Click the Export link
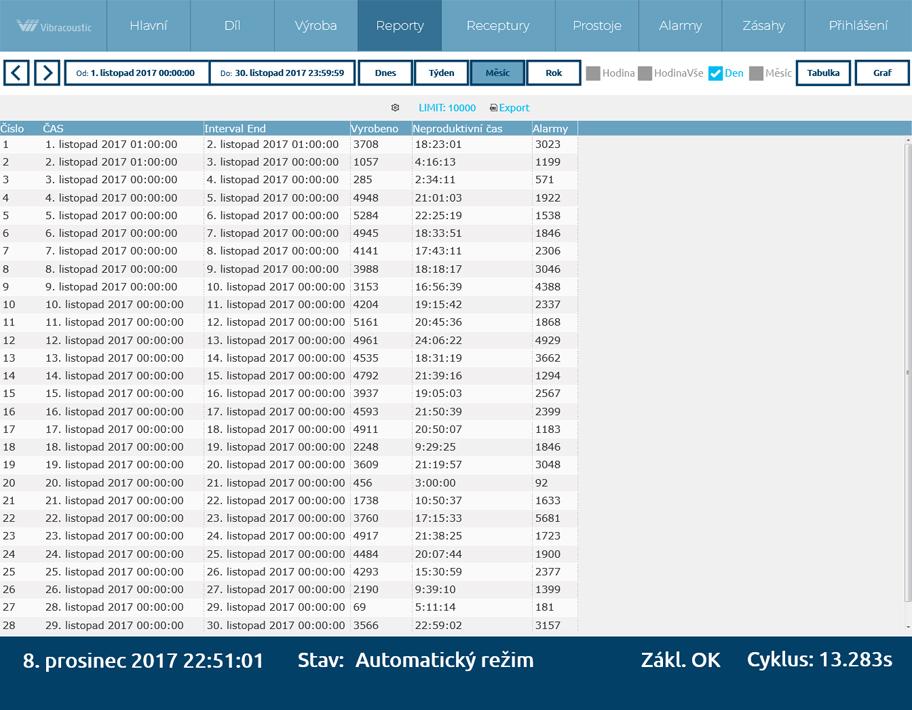This screenshot has width=912, height=710. [514, 108]
